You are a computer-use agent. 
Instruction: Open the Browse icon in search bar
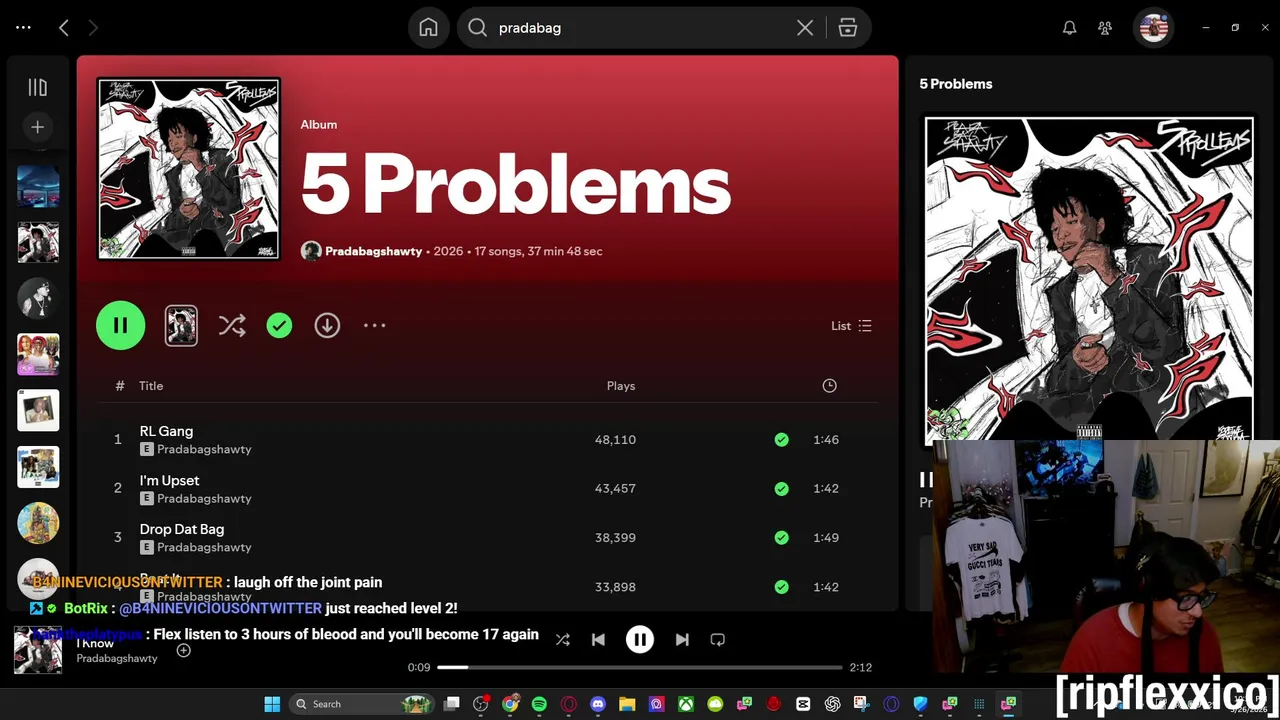click(x=848, y=28)
